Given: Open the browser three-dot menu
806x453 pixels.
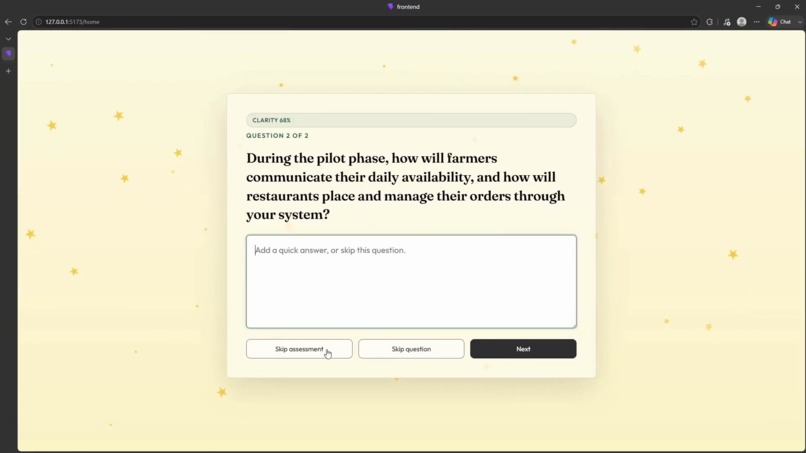Looking at the screenshot, I should tap(757, 22).
